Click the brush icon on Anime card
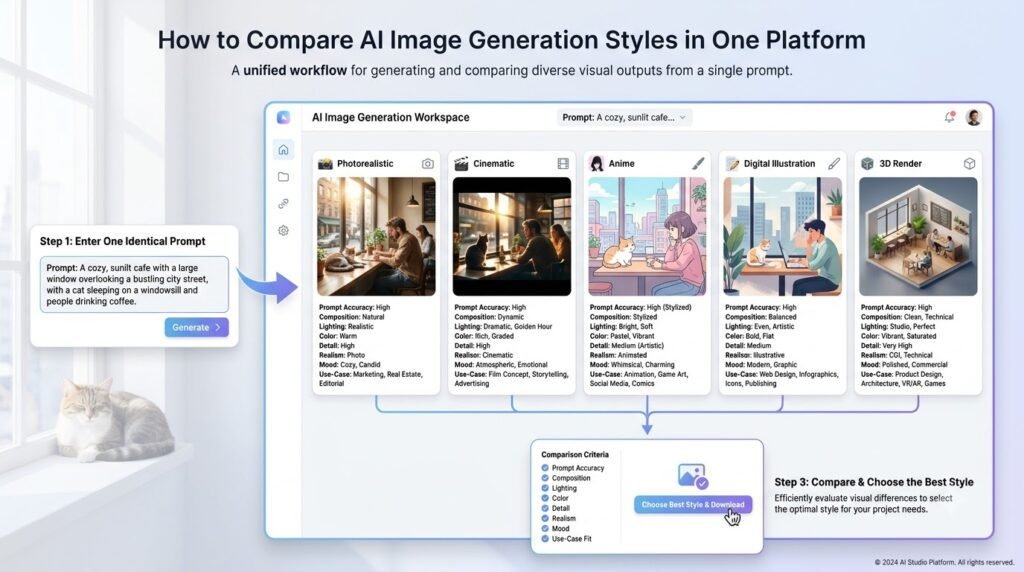This screenshot has height=572, width=1024. coord(698,163)
